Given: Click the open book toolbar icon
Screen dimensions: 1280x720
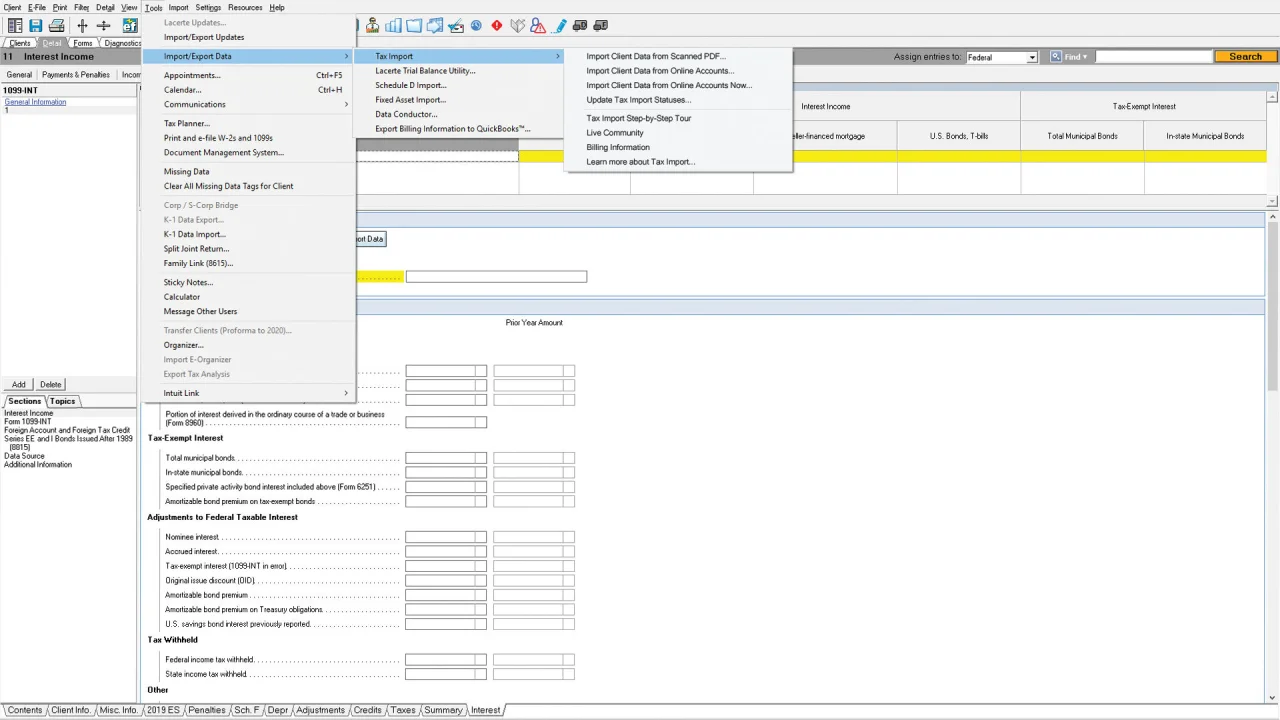Looking at the screenshot, I should point(518,25).
